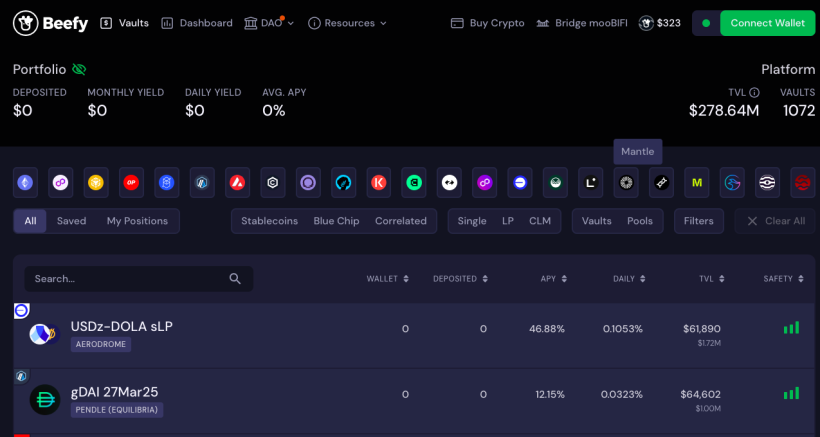The height and width of the screenshot is (437, 820).
Task: Select the Arbitrum chain filter icon
Action: [x=202, y=182]
